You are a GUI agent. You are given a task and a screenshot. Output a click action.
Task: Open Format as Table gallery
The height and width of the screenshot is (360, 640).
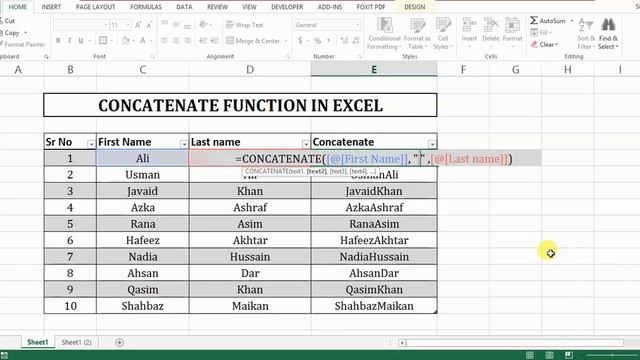coord(417,33)
